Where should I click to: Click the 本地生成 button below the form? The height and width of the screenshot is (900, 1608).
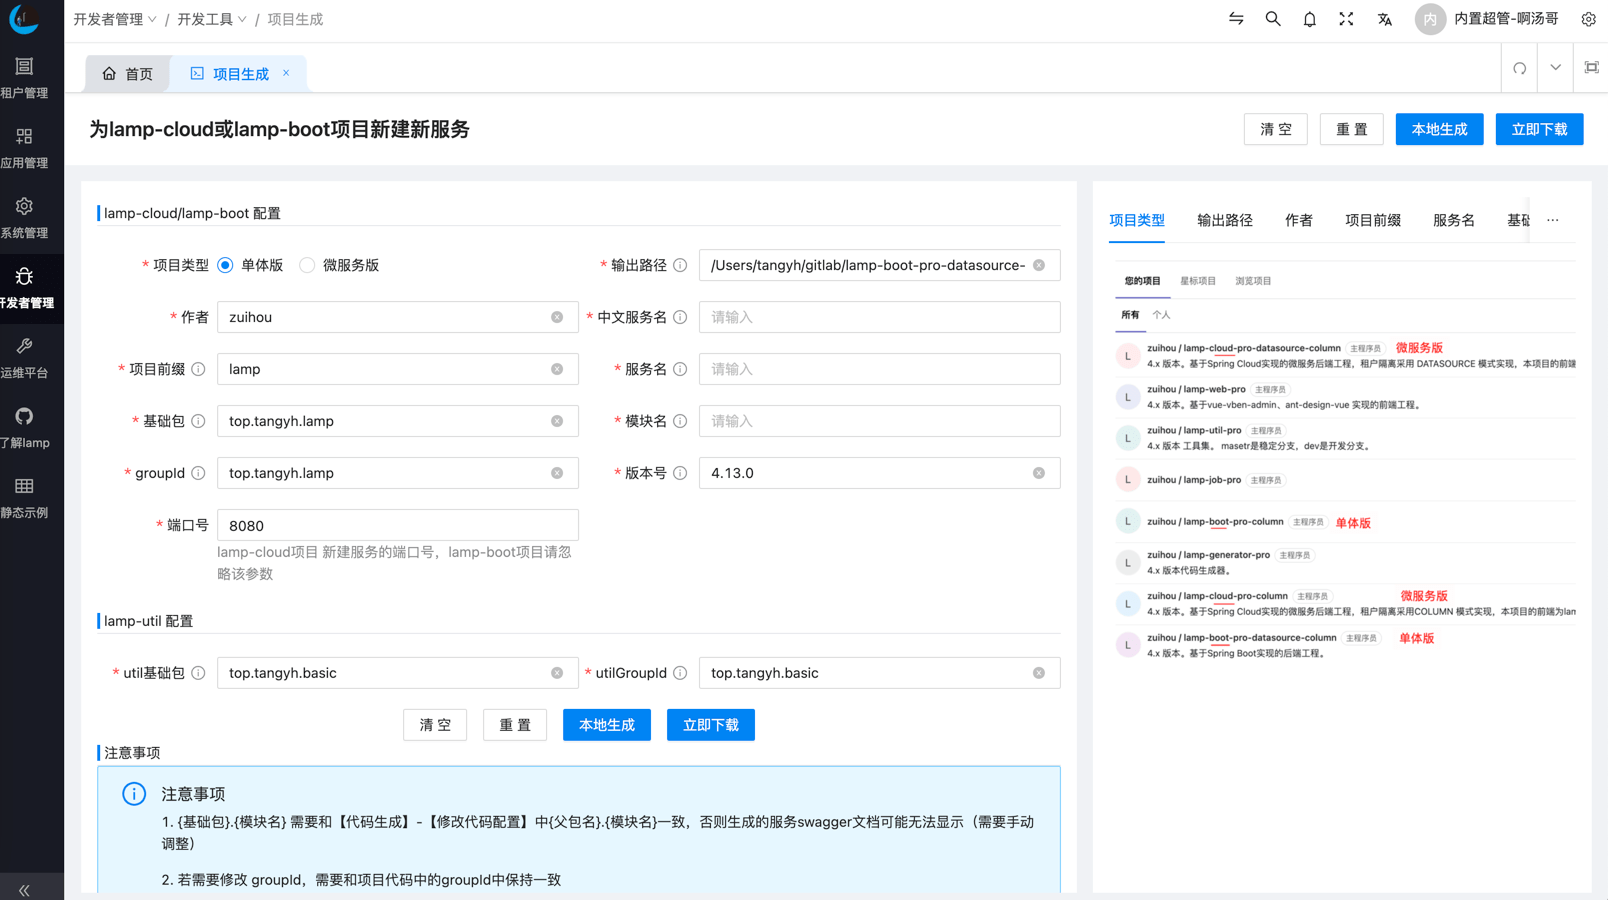pyautogui.click(x=606, y=725)
